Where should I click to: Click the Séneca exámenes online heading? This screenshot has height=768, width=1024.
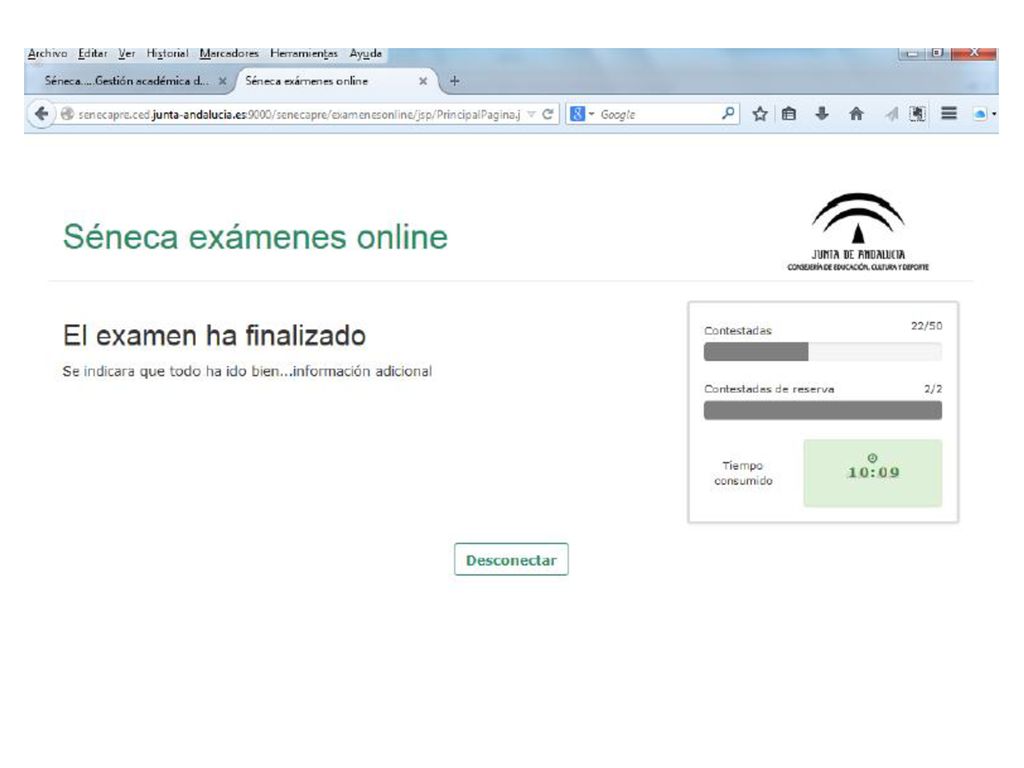click(x=255, y=236)
